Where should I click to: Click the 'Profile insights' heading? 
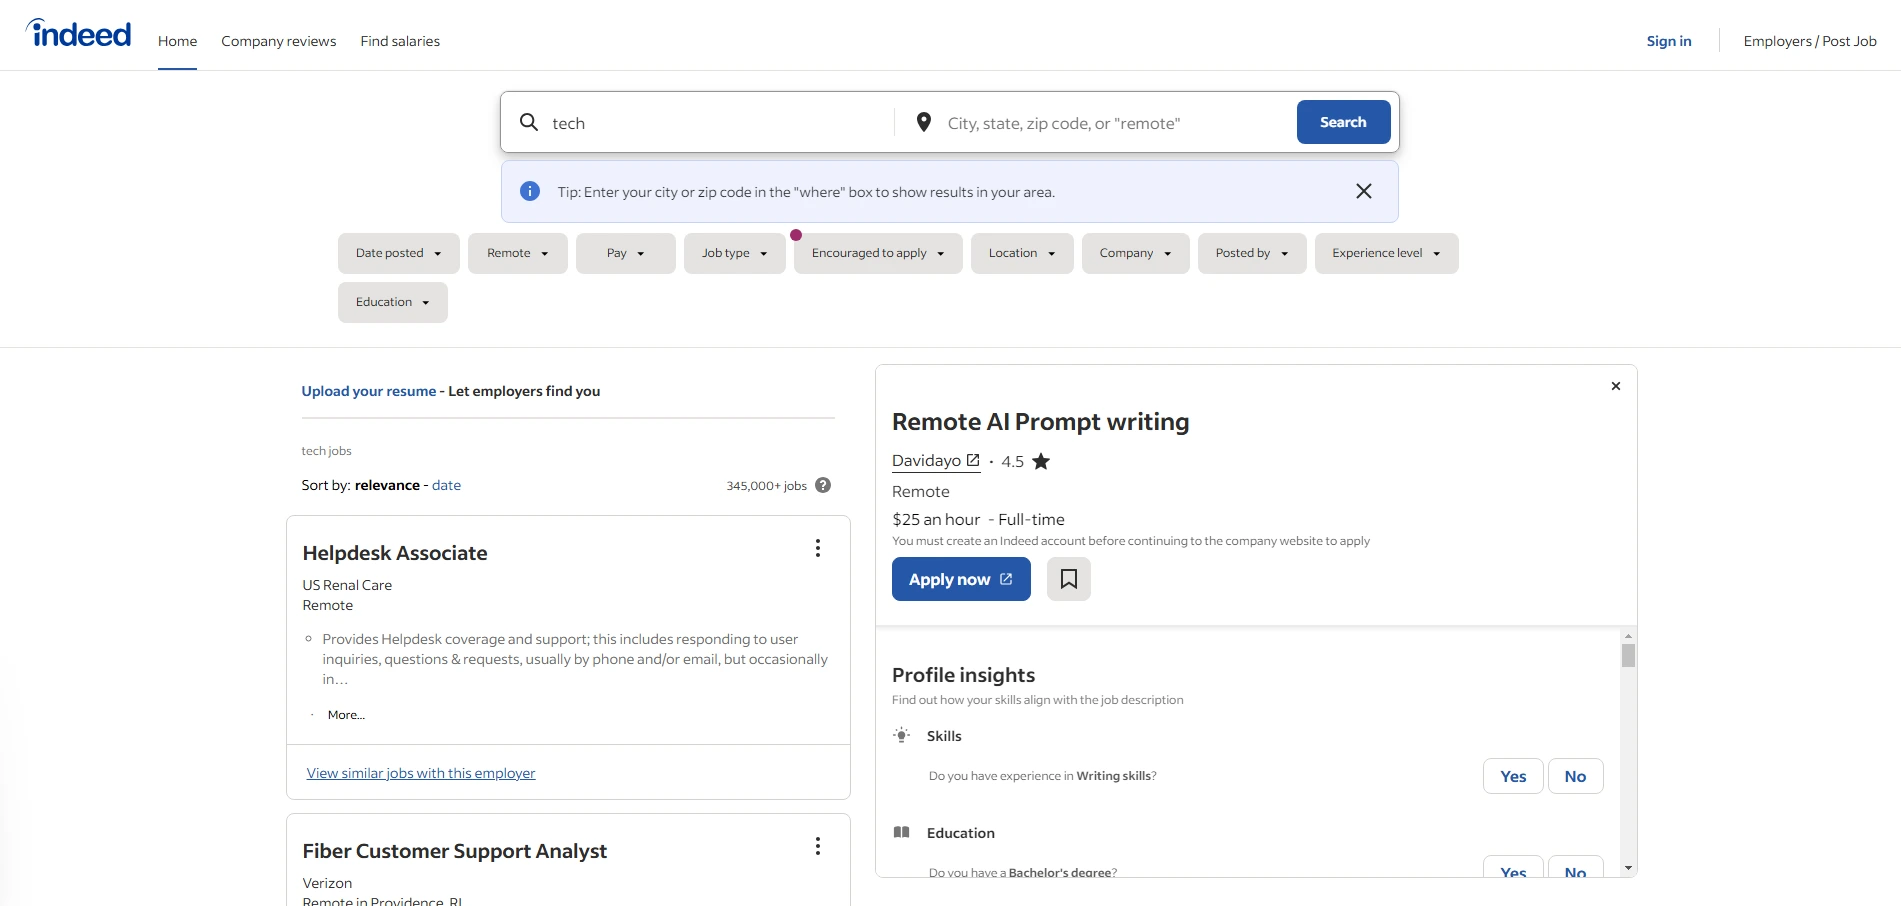pos(963,675)
